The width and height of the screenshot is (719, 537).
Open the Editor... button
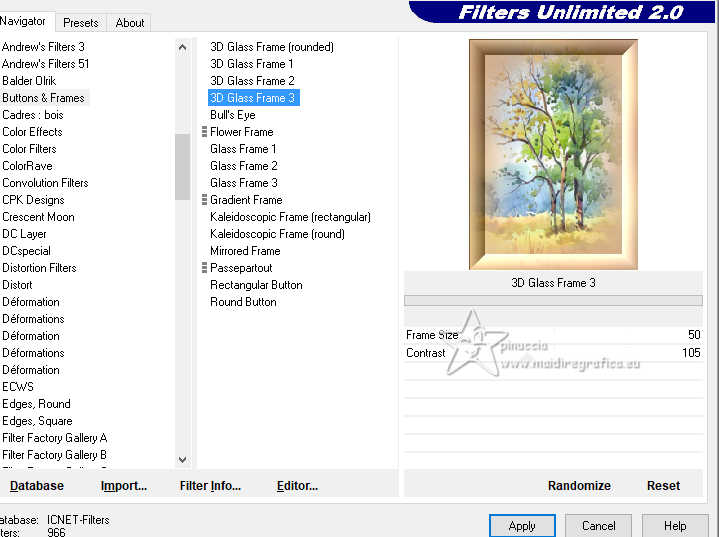(x=297, y=485)
